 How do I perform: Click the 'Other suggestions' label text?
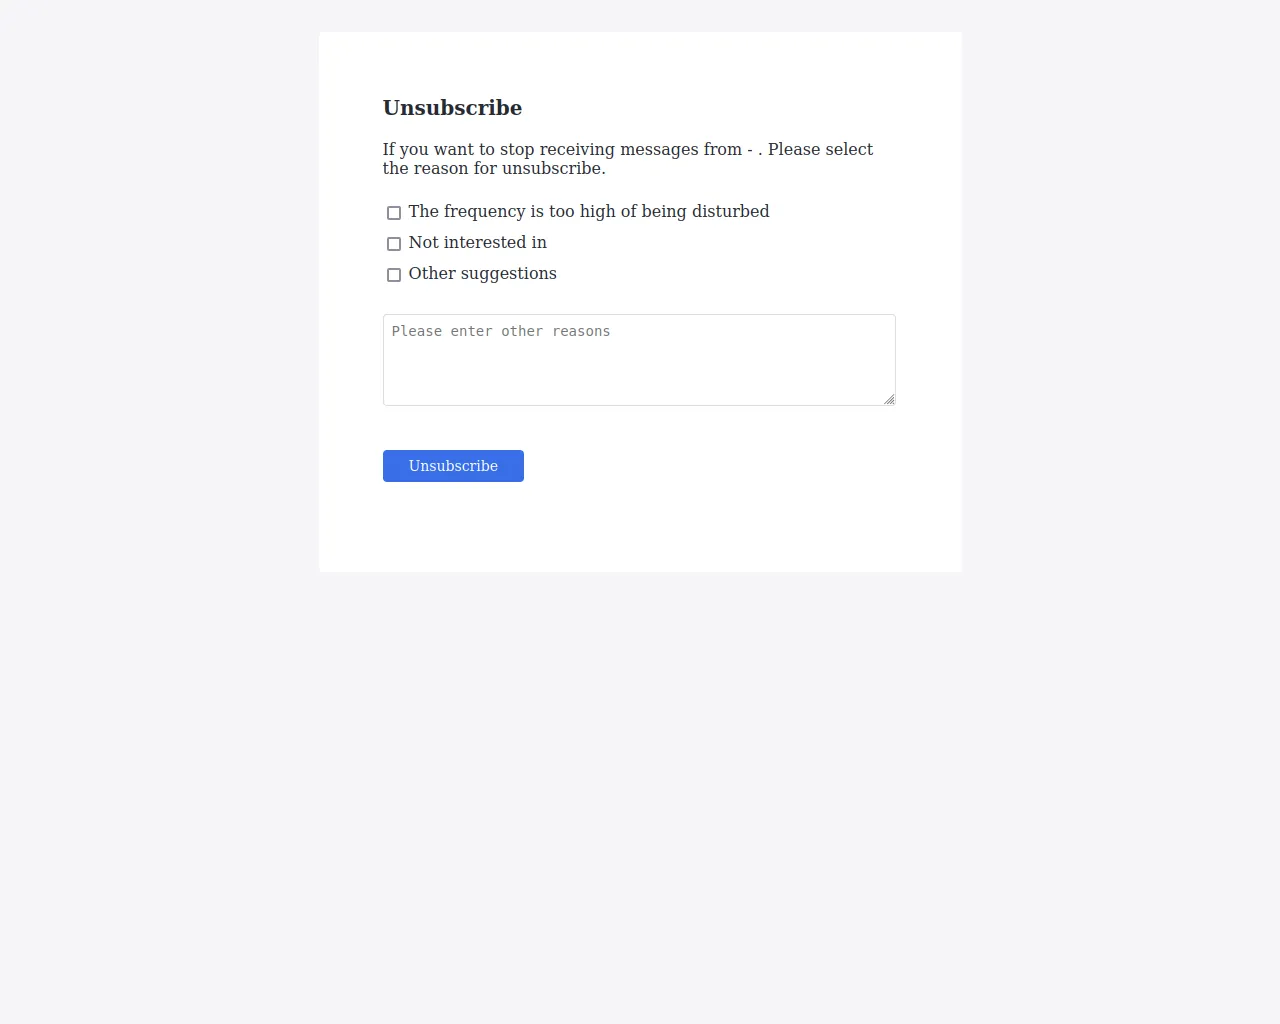483,273
